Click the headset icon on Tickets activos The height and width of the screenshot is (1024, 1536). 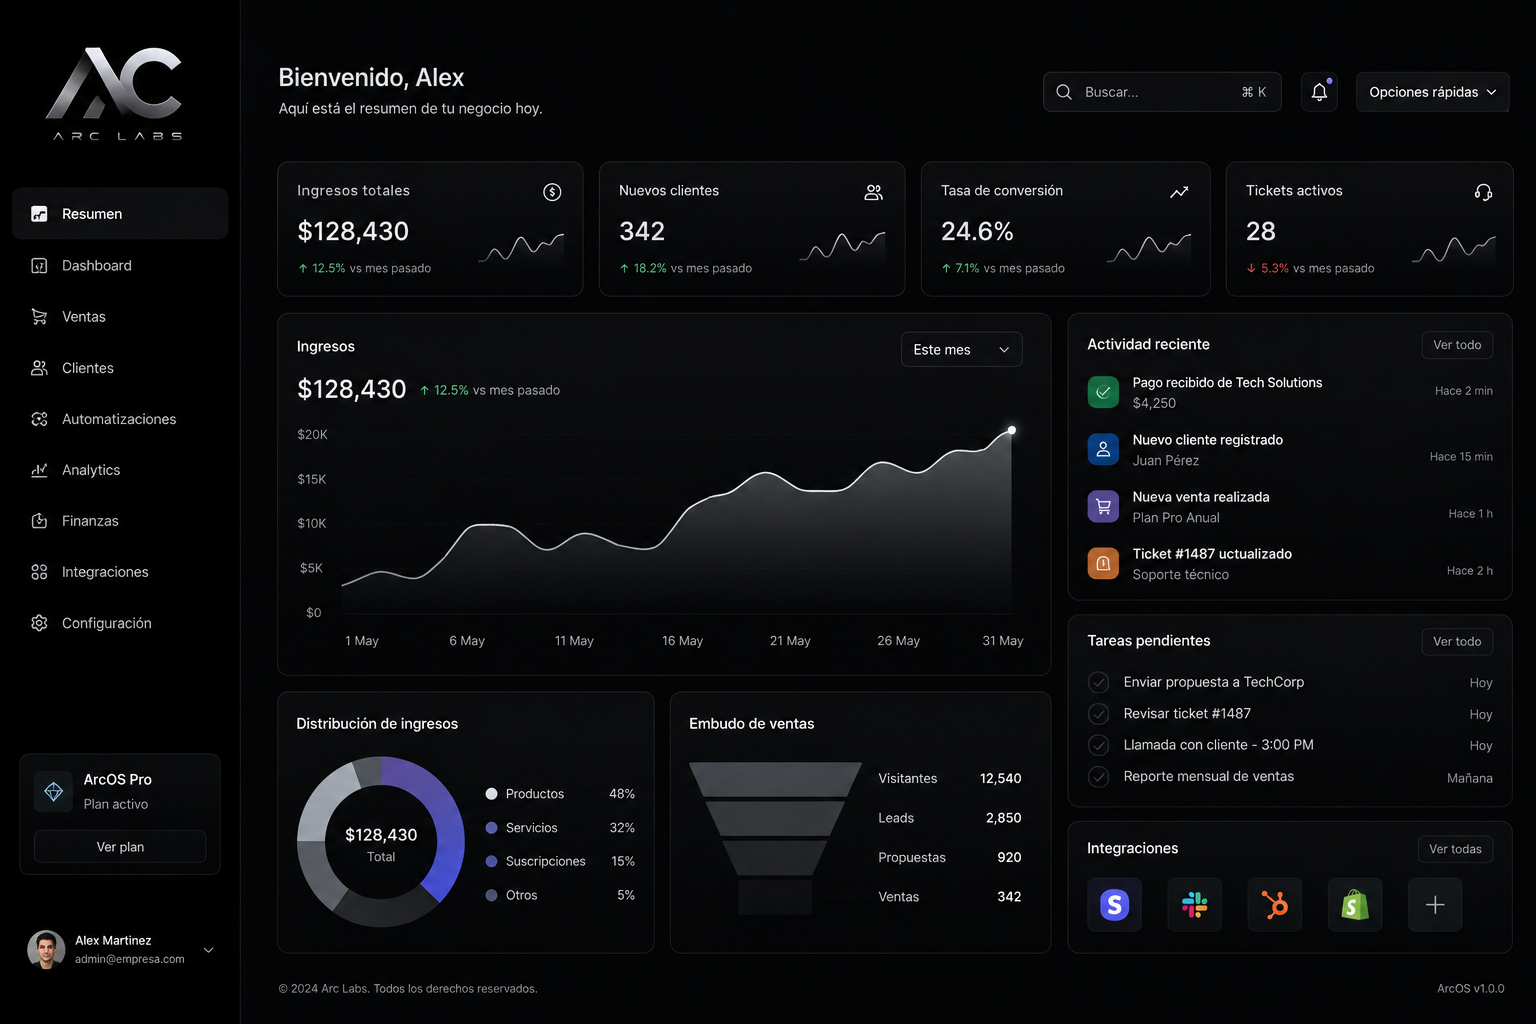click(1483, 192)
